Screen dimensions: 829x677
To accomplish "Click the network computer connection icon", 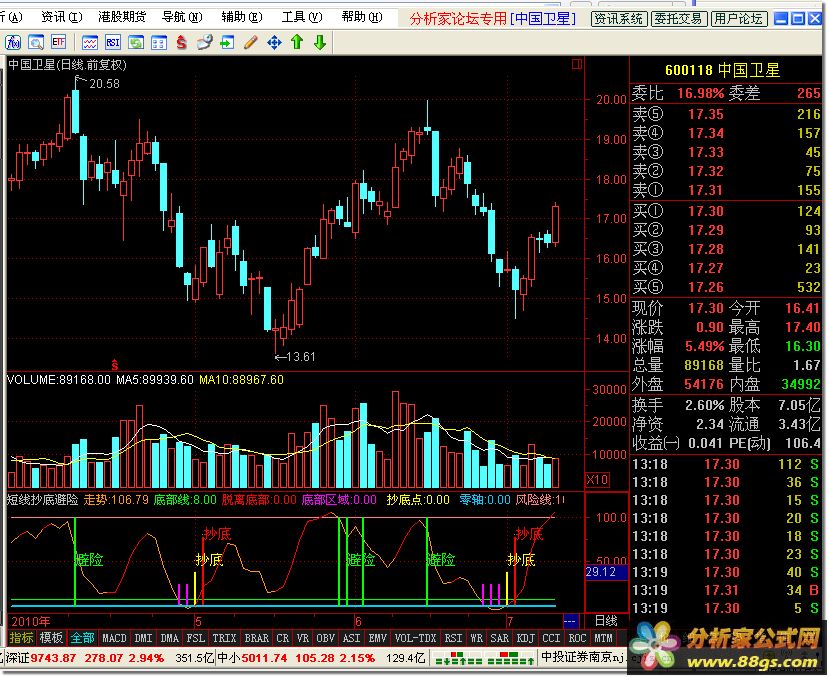I will tap(205, 42).
